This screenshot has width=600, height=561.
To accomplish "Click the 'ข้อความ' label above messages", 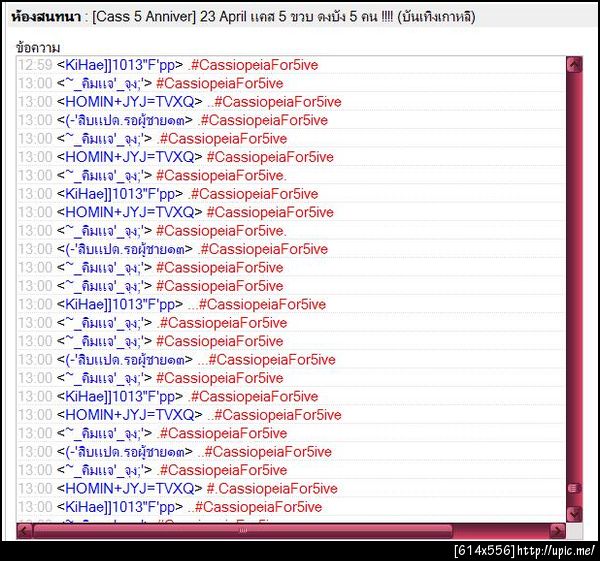I will coord(38,48).
